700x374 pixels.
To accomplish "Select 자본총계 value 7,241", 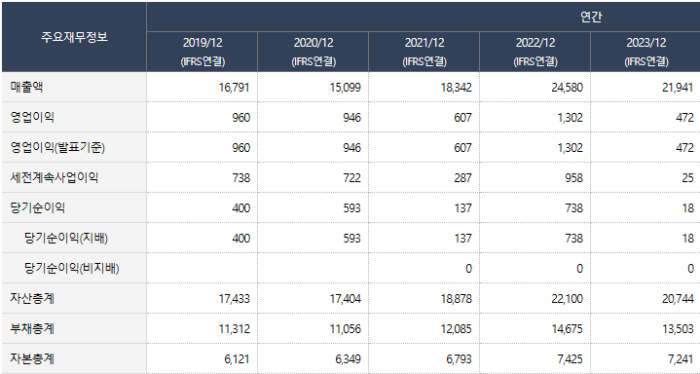I will coord(681,359).
